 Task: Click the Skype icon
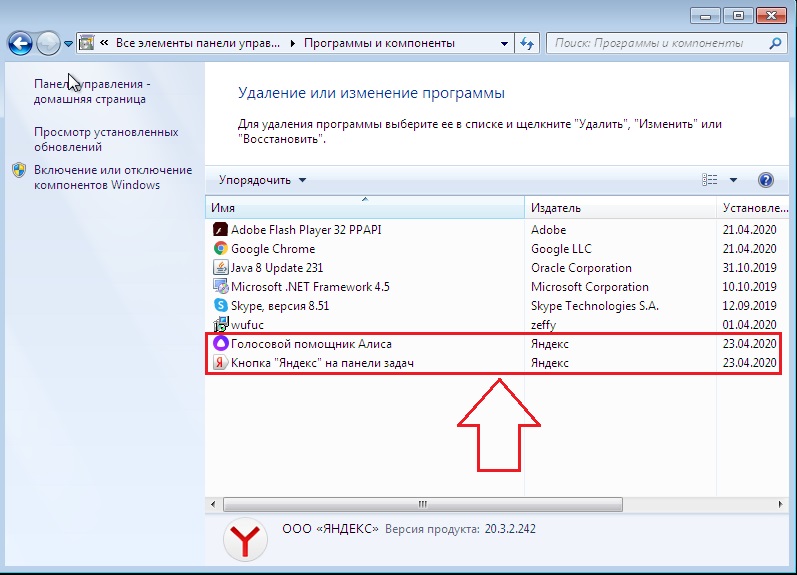pos(220,306)
